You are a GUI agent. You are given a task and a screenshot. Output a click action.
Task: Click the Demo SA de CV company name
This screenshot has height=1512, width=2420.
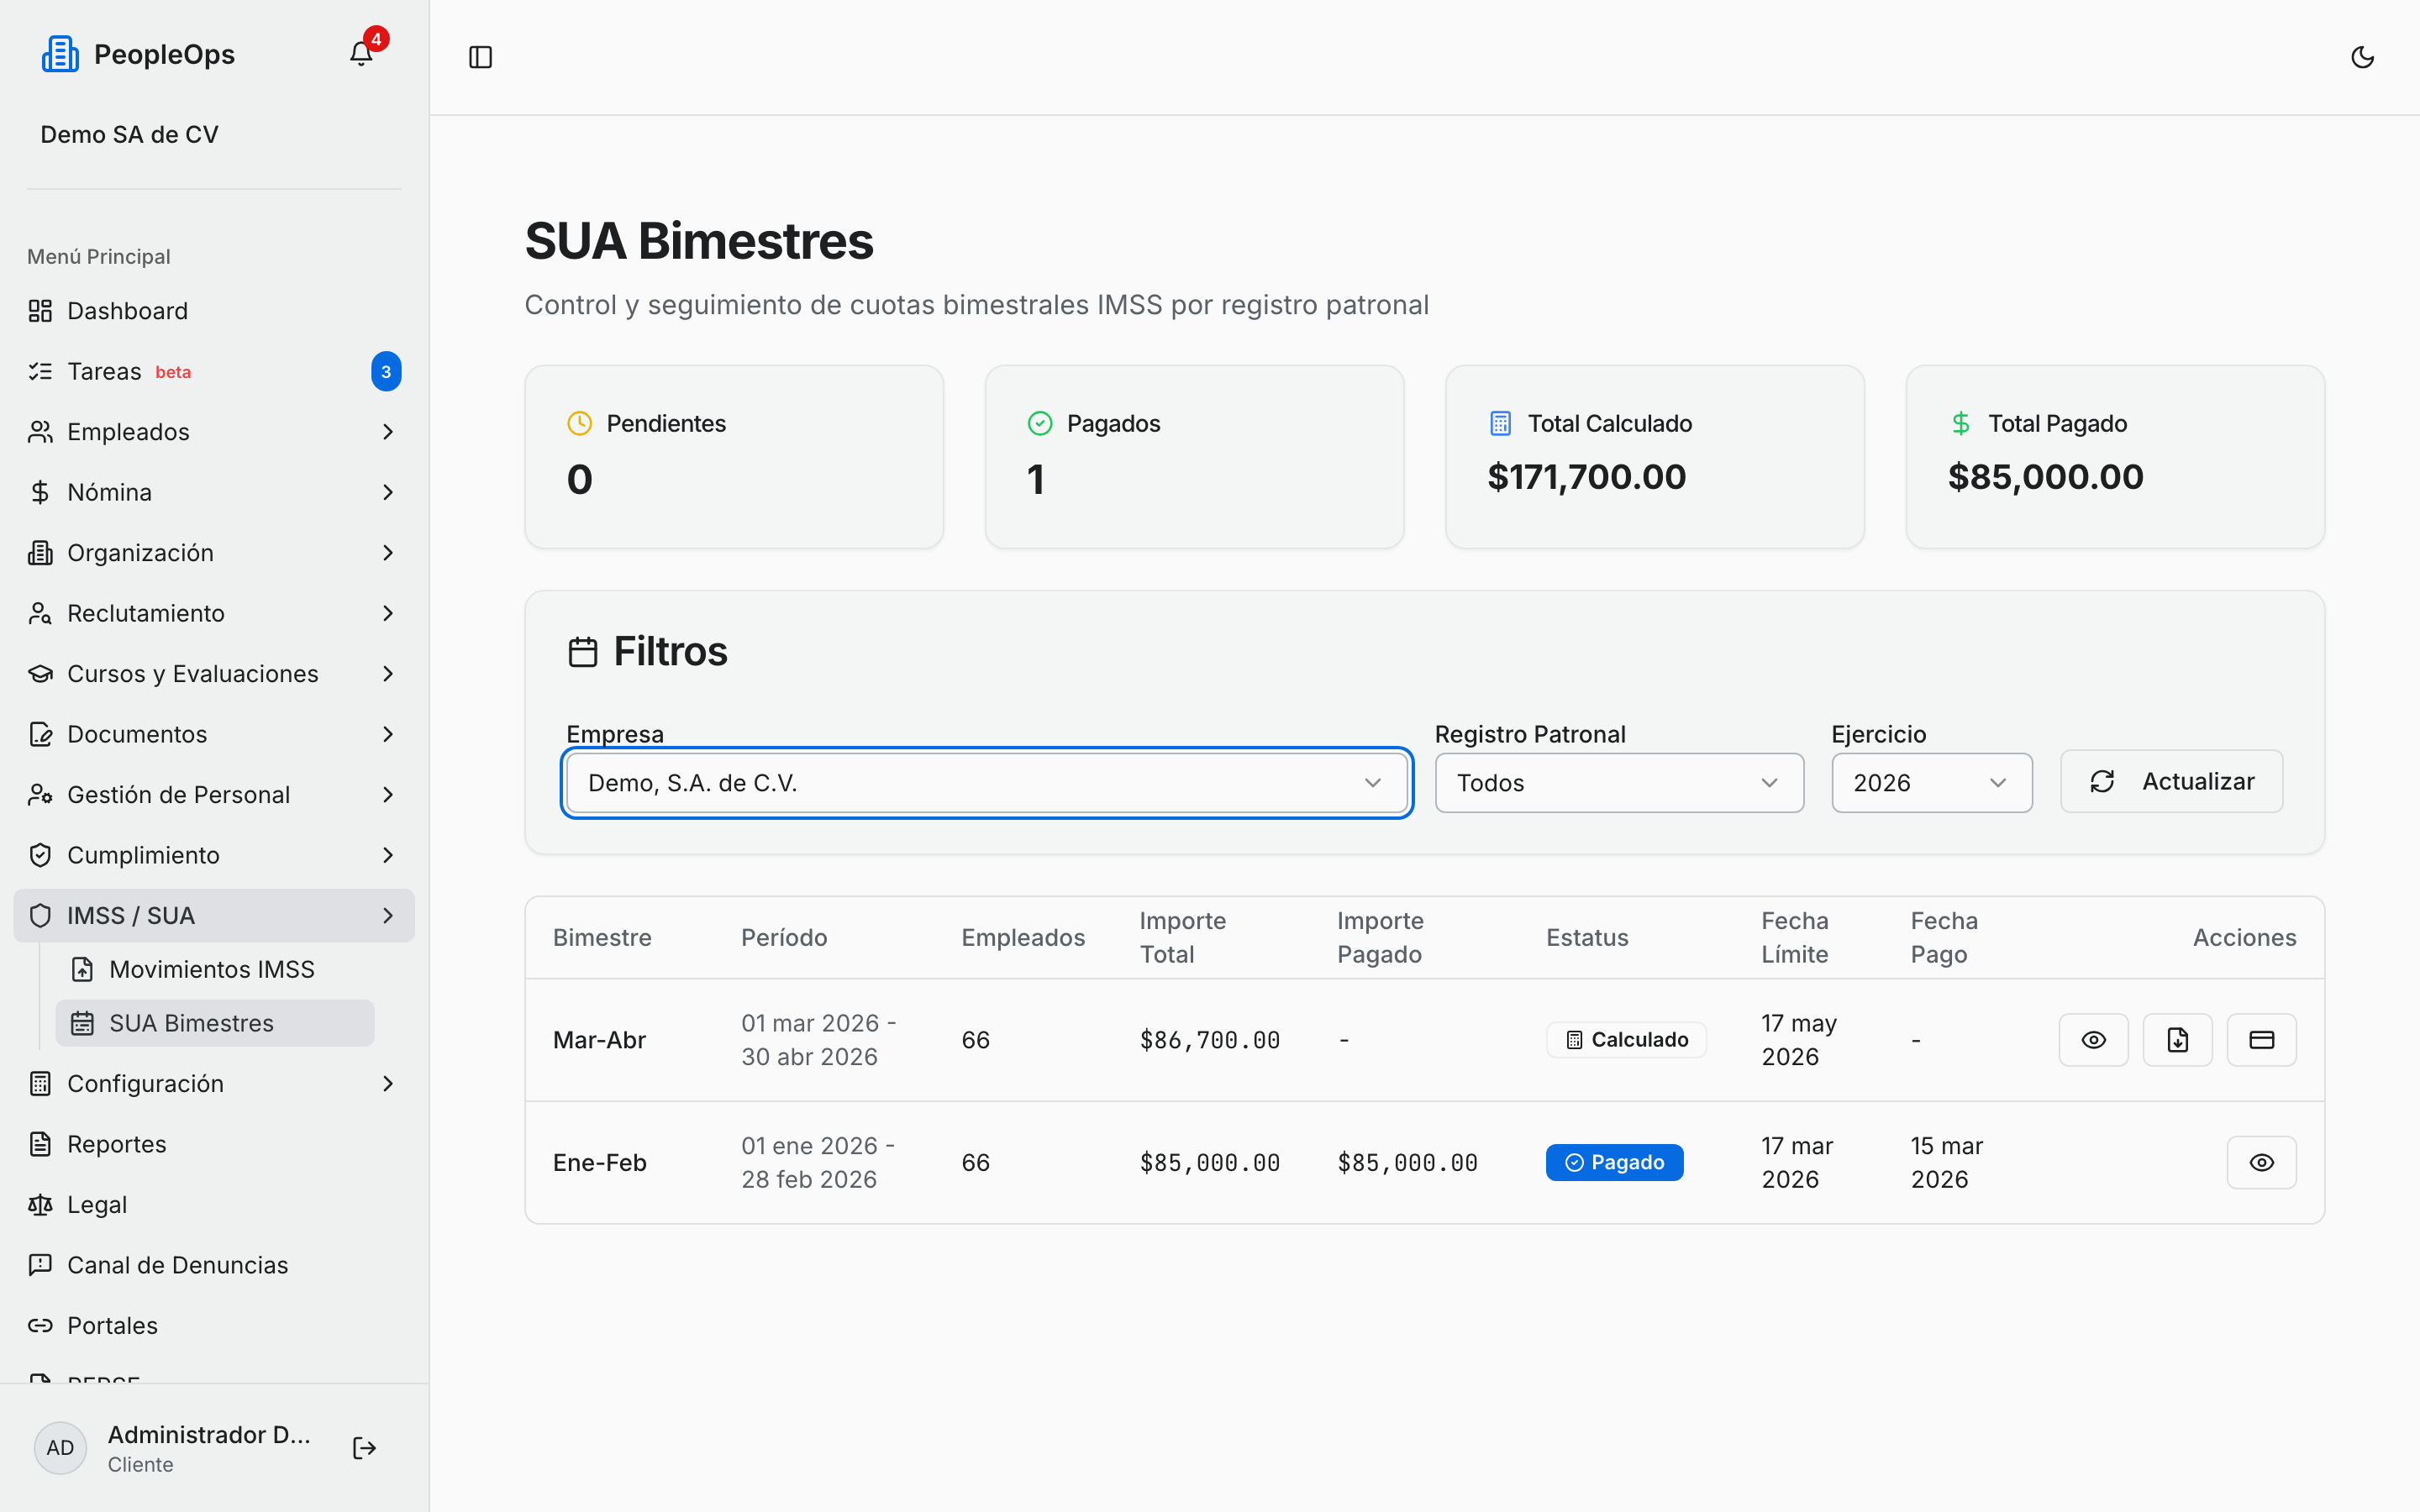tap(129, 134)
